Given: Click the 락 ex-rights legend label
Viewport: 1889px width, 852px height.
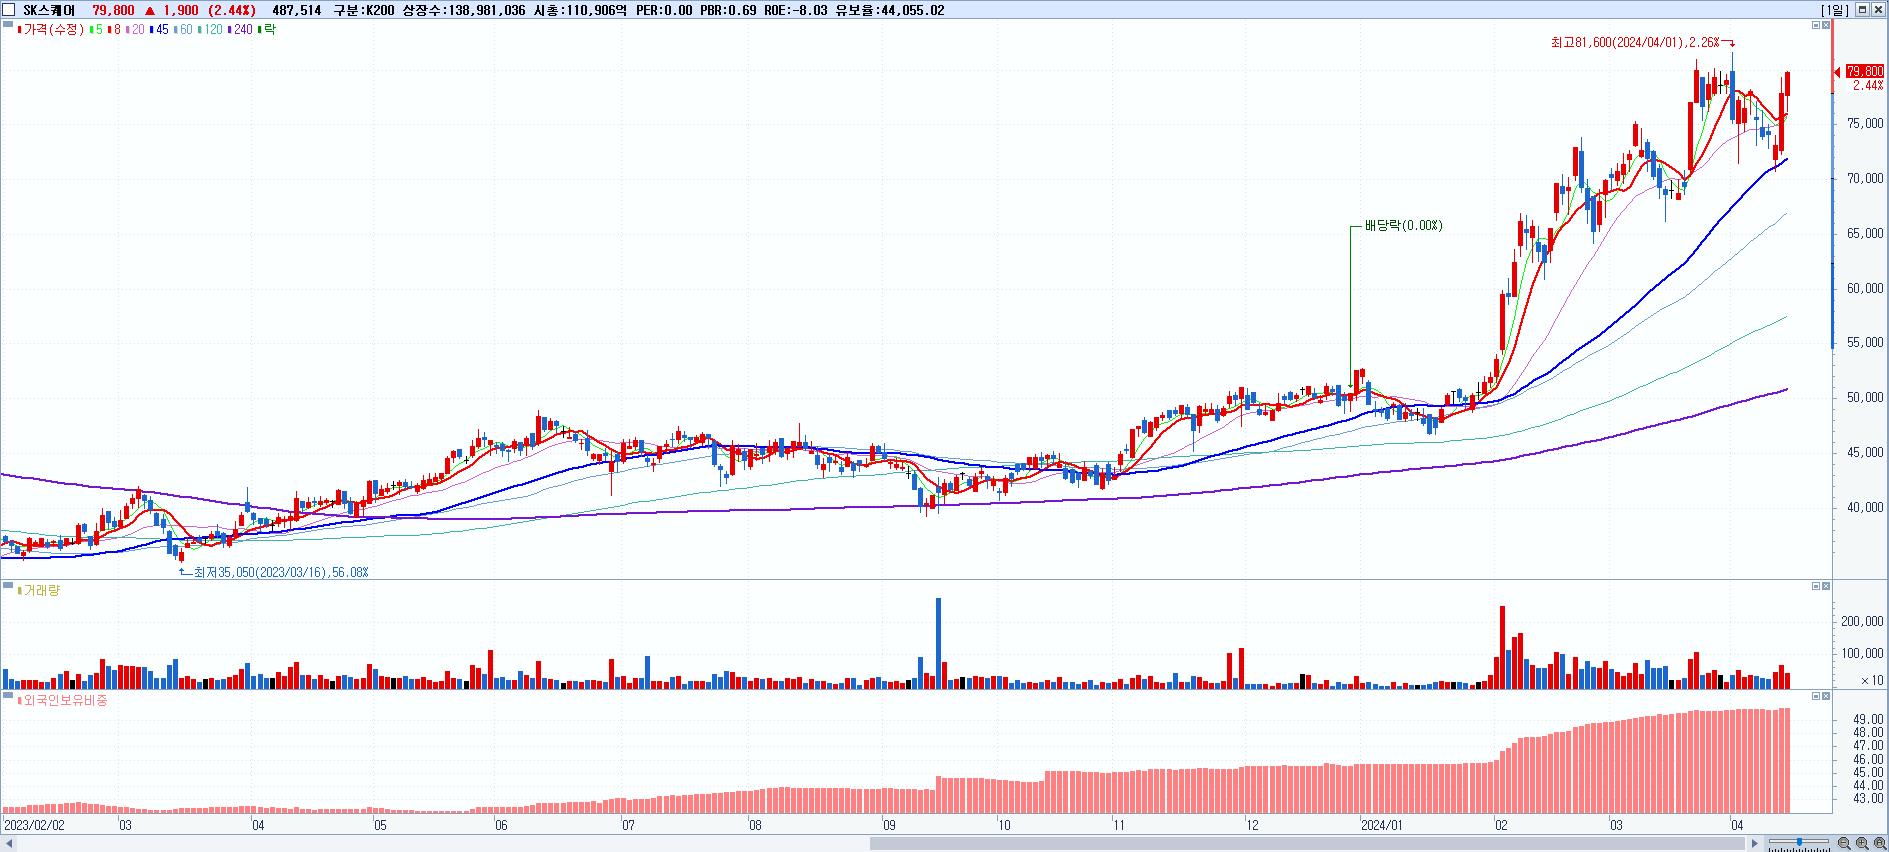Looking at the screenshot, I should point(269,29).
